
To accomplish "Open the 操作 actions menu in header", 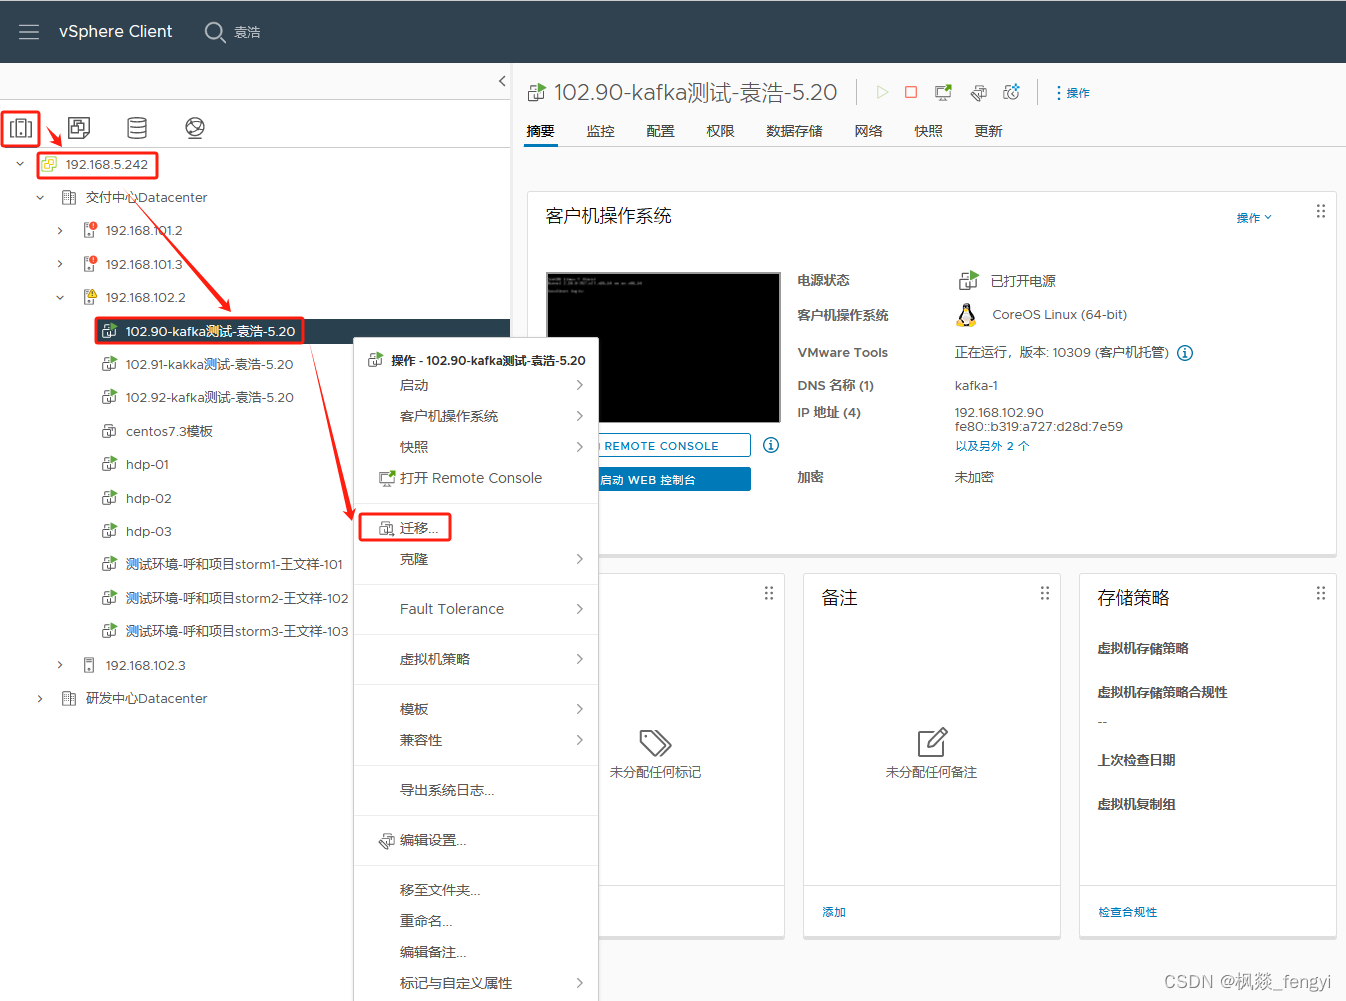I will [x=1073, y=93].
